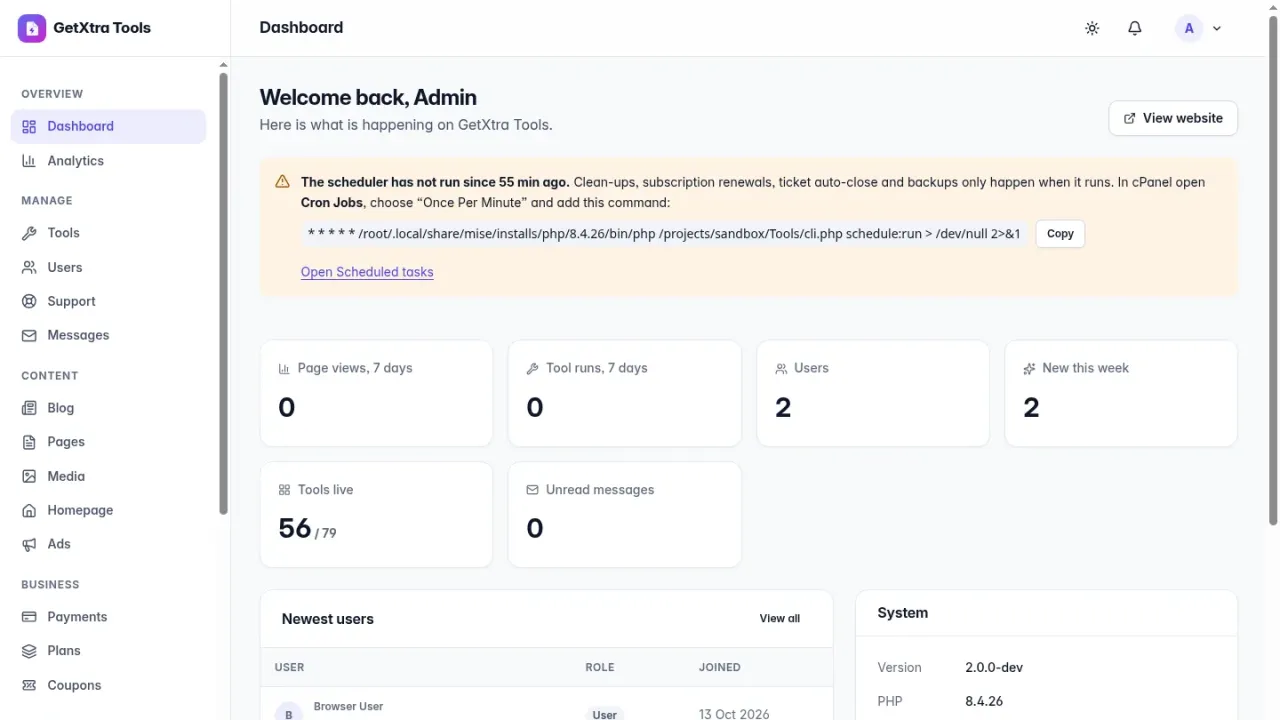Open the notifications bell

(1135, 28)
